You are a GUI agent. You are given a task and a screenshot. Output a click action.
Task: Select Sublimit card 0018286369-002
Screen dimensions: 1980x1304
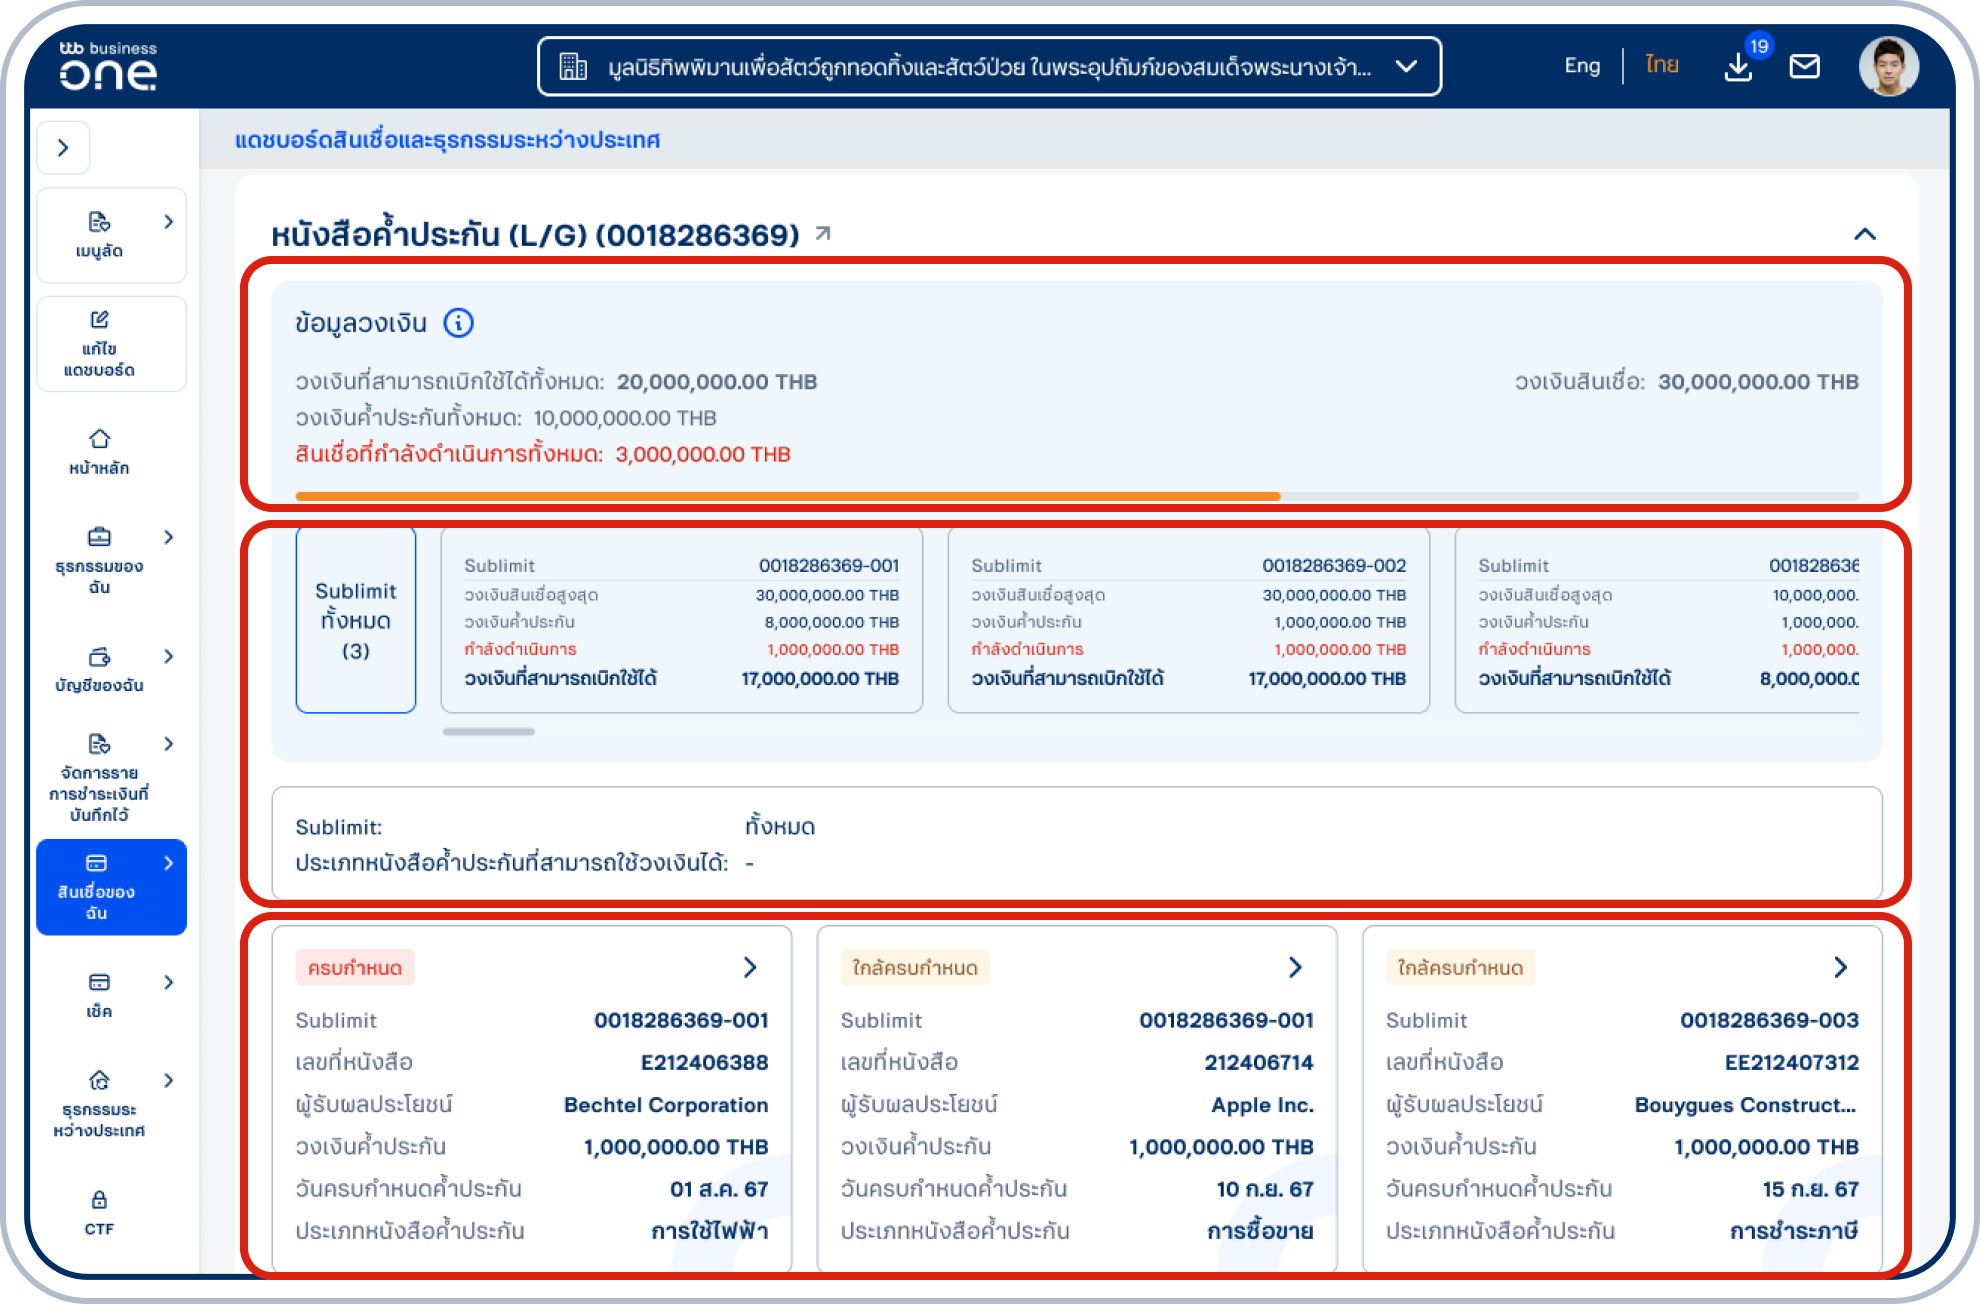(x=1189, y=621)
